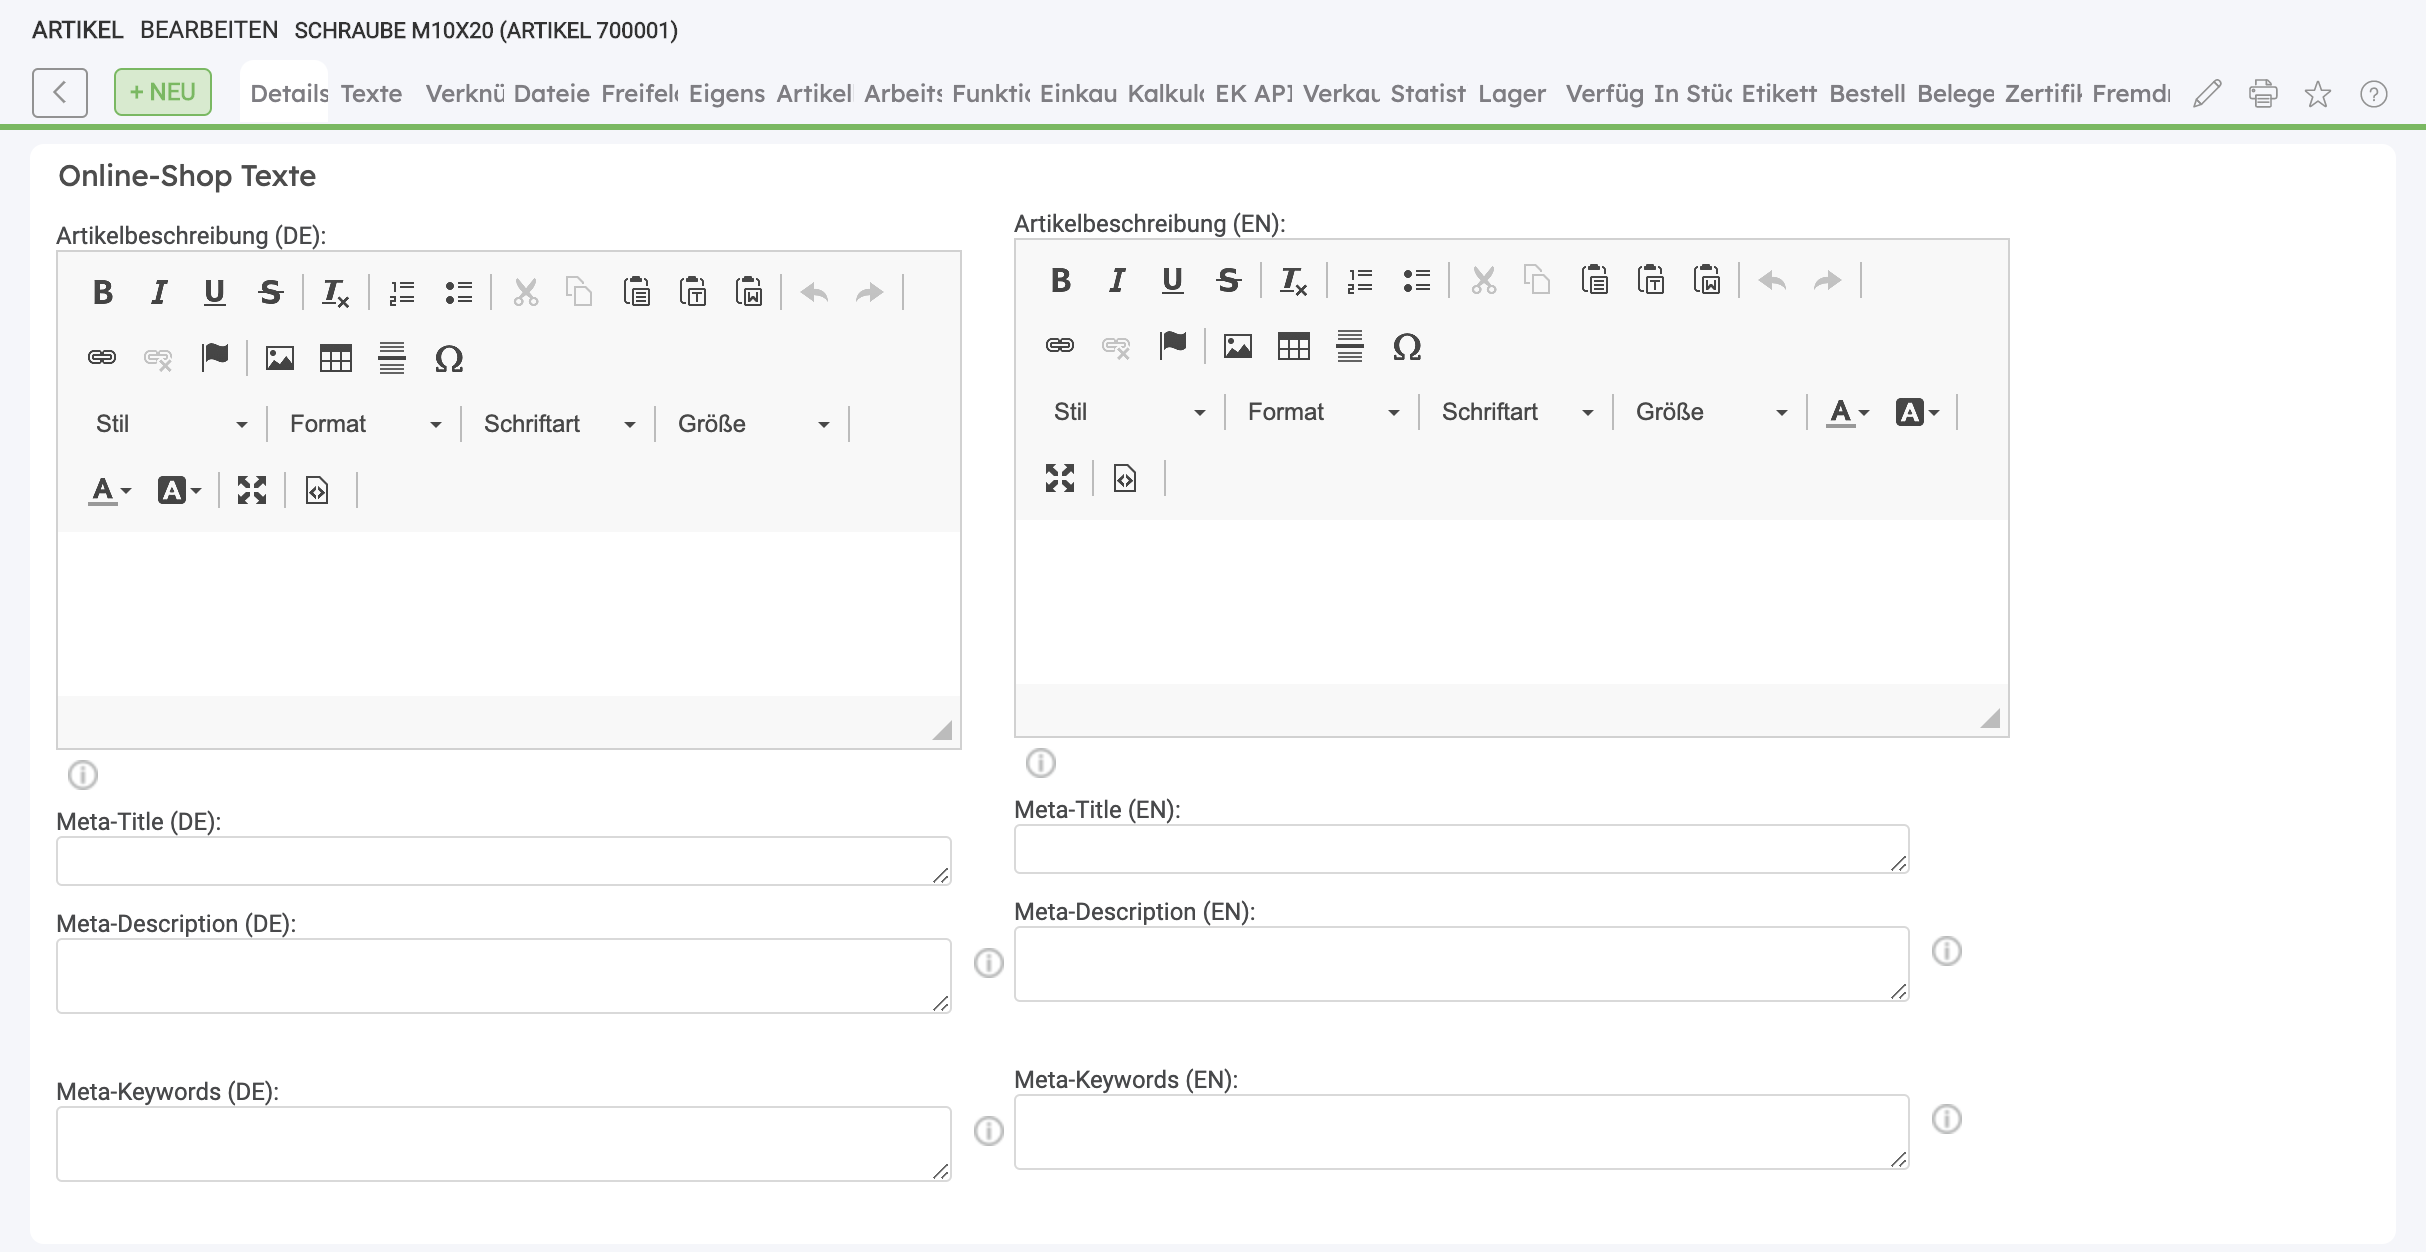The height and width of the screenshot is (1252, 2426).
Task: Open the Schriftart dropdown in the EN editor
Action: (x=1516, y=412)
